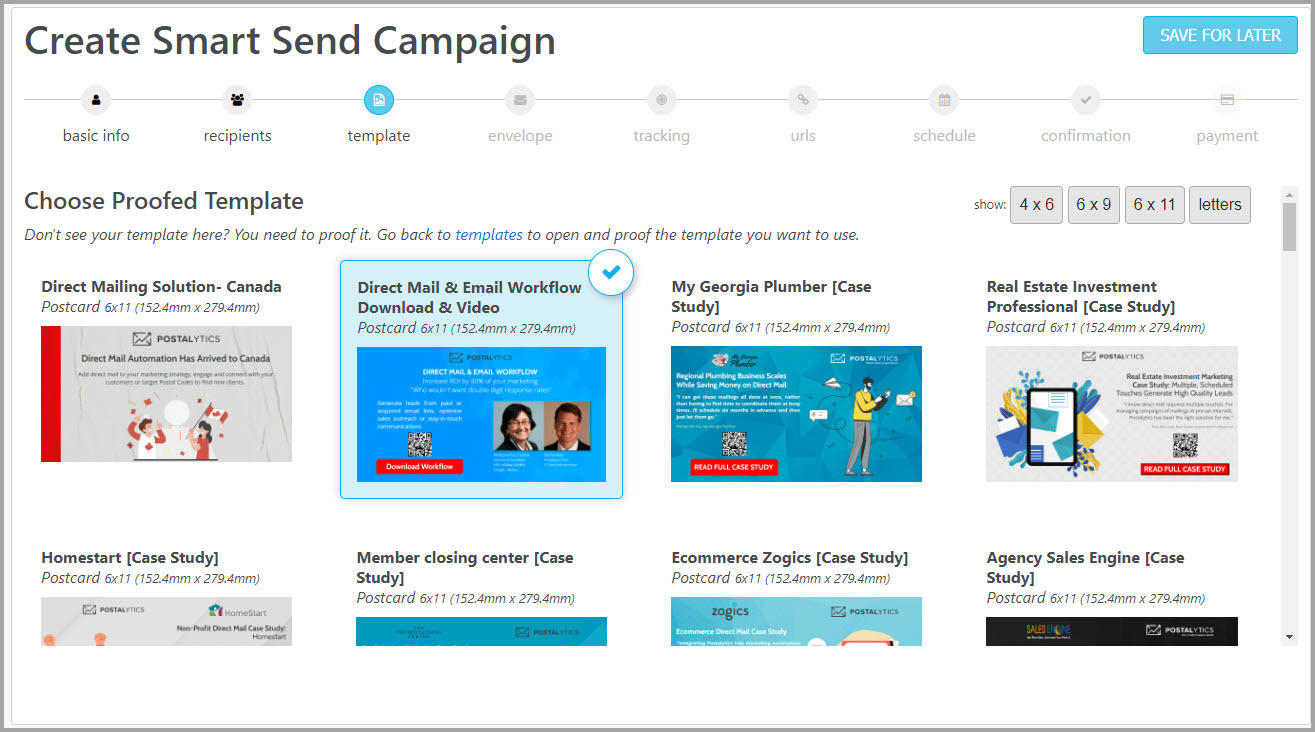The width and height of the screenshot is (1315, 732).
Task: Select the payment card icon
Action: [x=1227, y=100]
